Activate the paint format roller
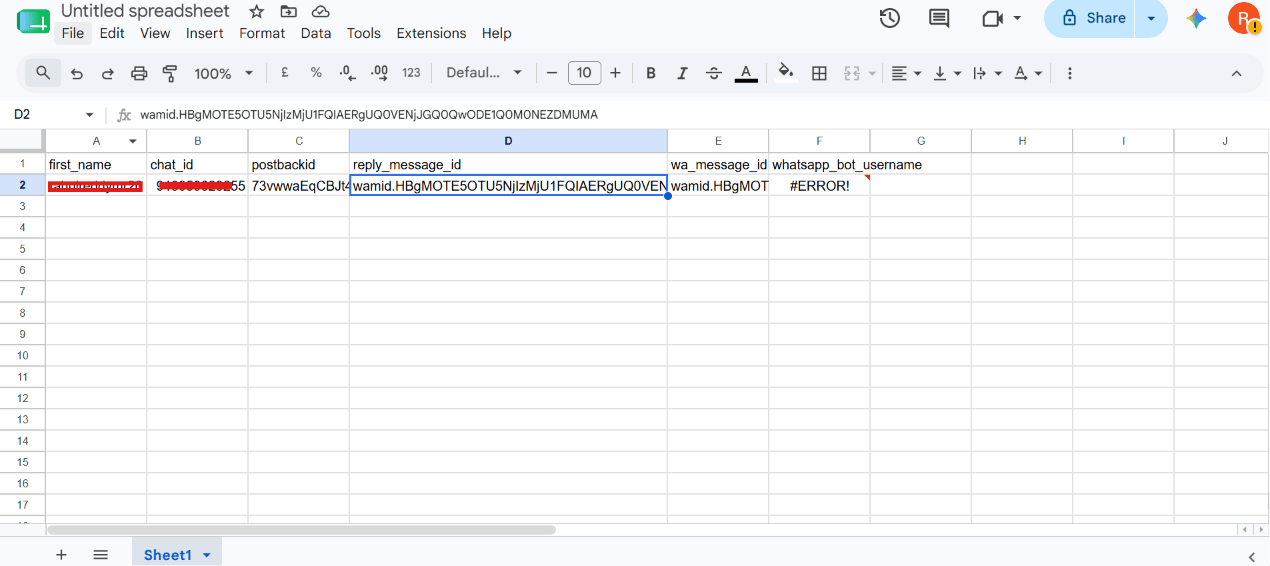 [170, 73]
